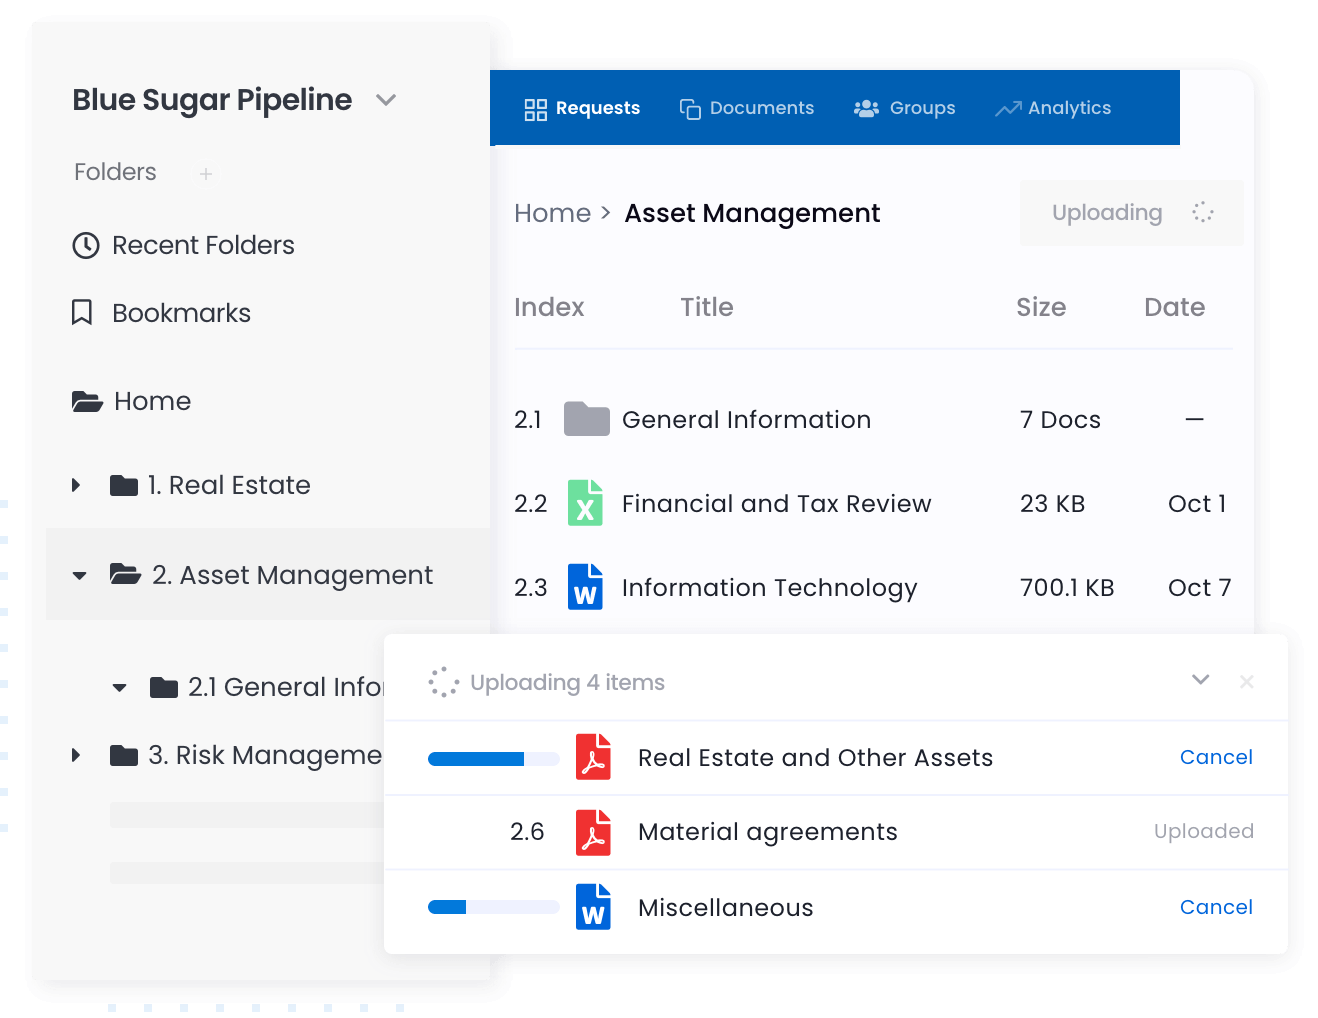
Task: Click the Excel icon for Financial and Tax Review
Action: click(585, 503)
